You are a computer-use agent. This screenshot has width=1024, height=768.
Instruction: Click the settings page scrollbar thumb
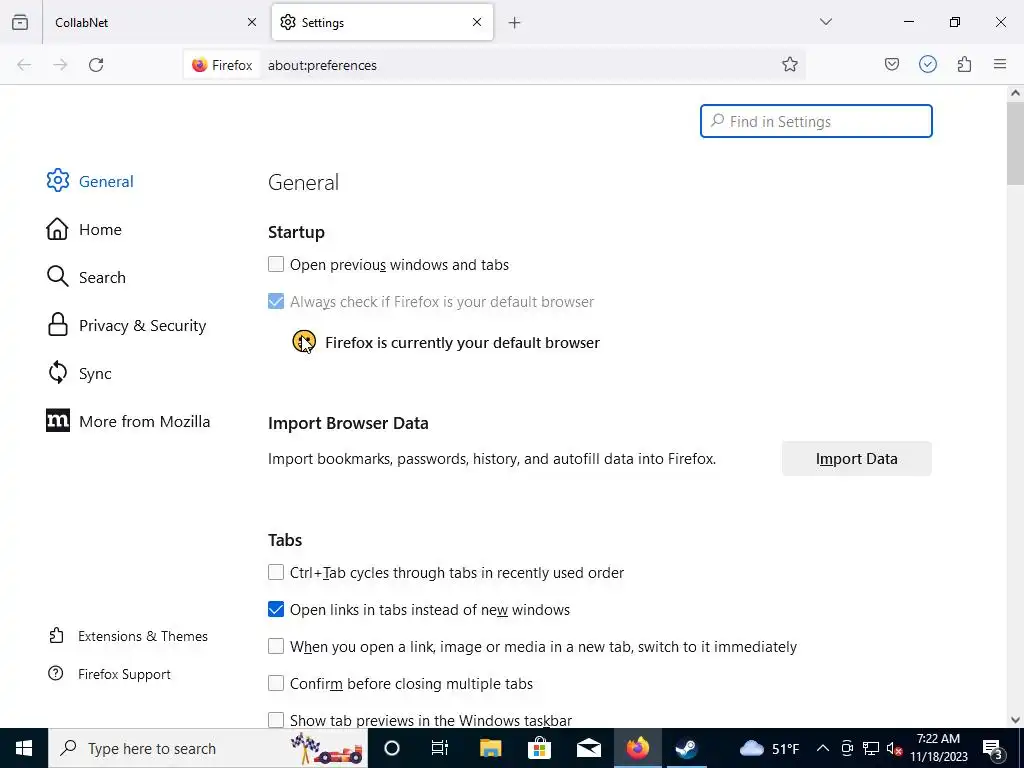coord(1015,142)
